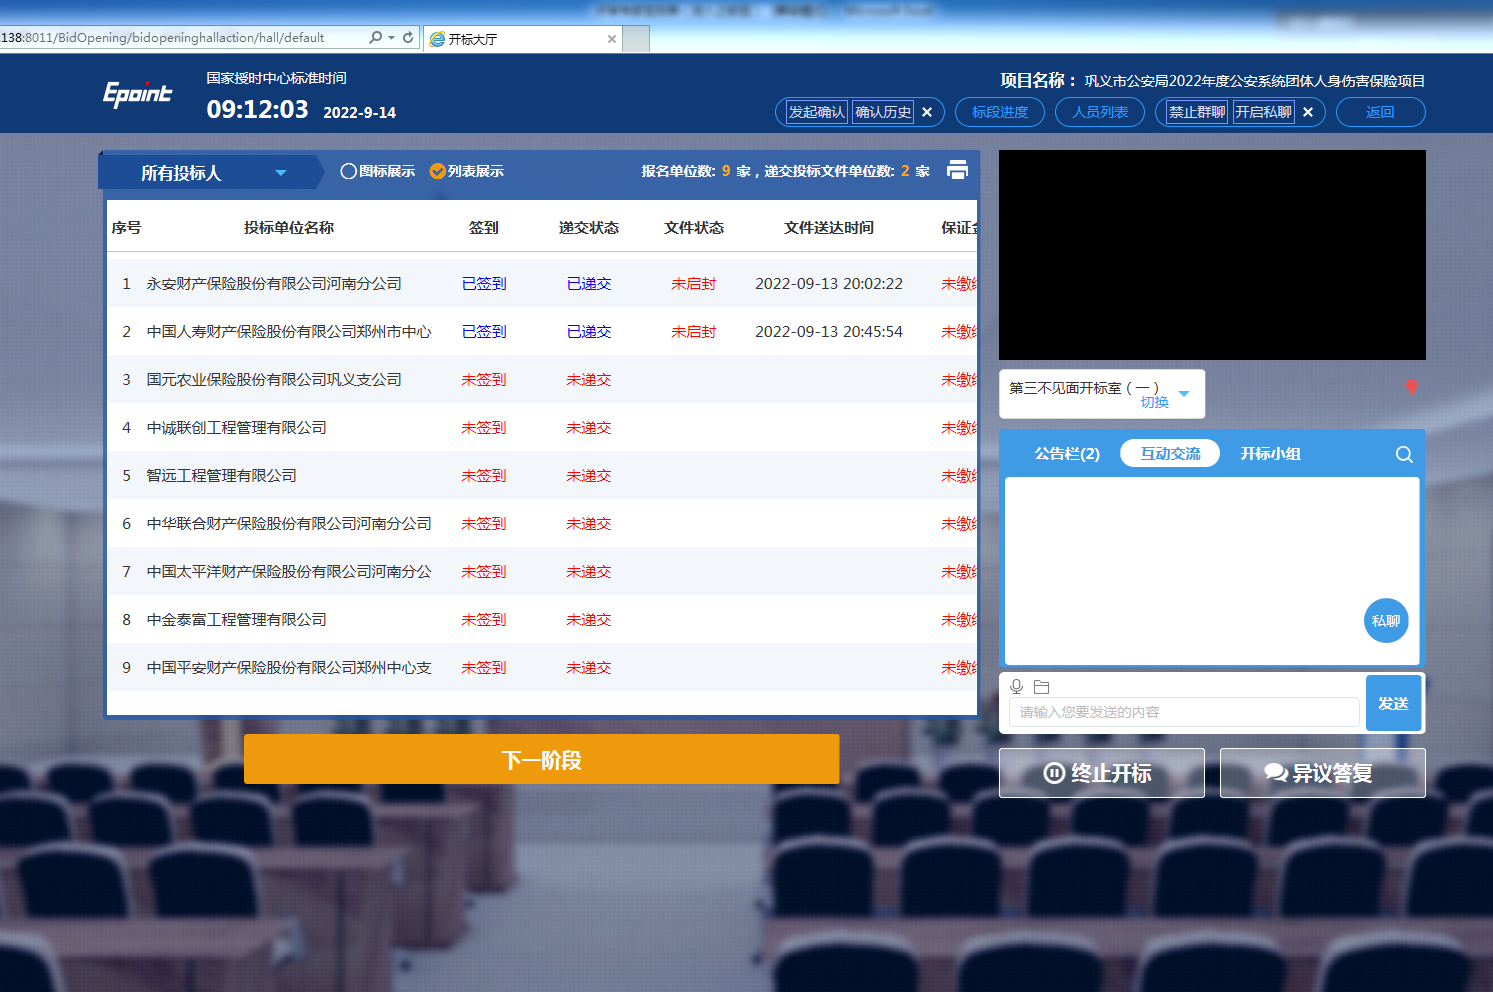
Task: Attach a file with folder icon
Action: click(x=1041, y=687)
